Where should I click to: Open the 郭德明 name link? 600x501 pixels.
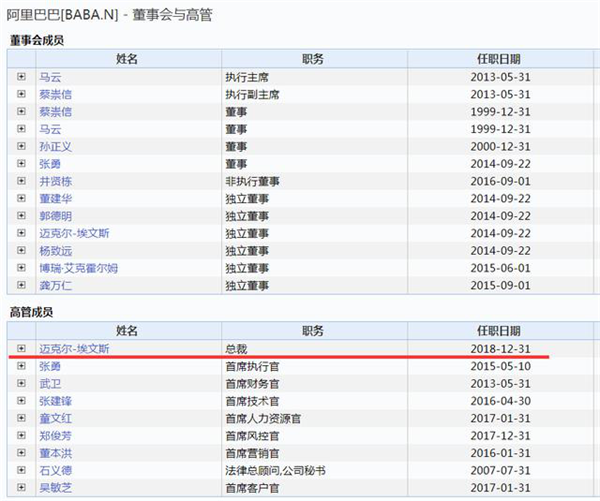pos(55,216)
